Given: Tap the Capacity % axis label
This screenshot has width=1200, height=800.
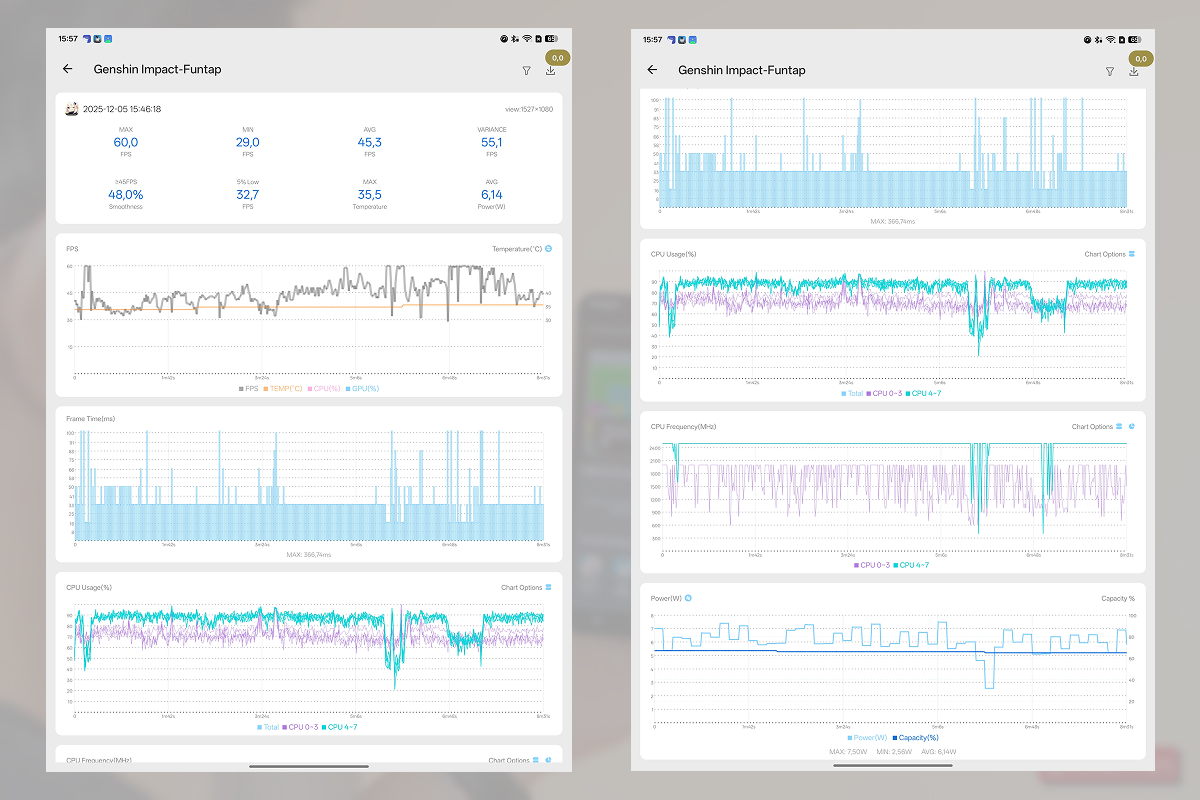Looking at the screenshot, I should [x=1118, y=598].
